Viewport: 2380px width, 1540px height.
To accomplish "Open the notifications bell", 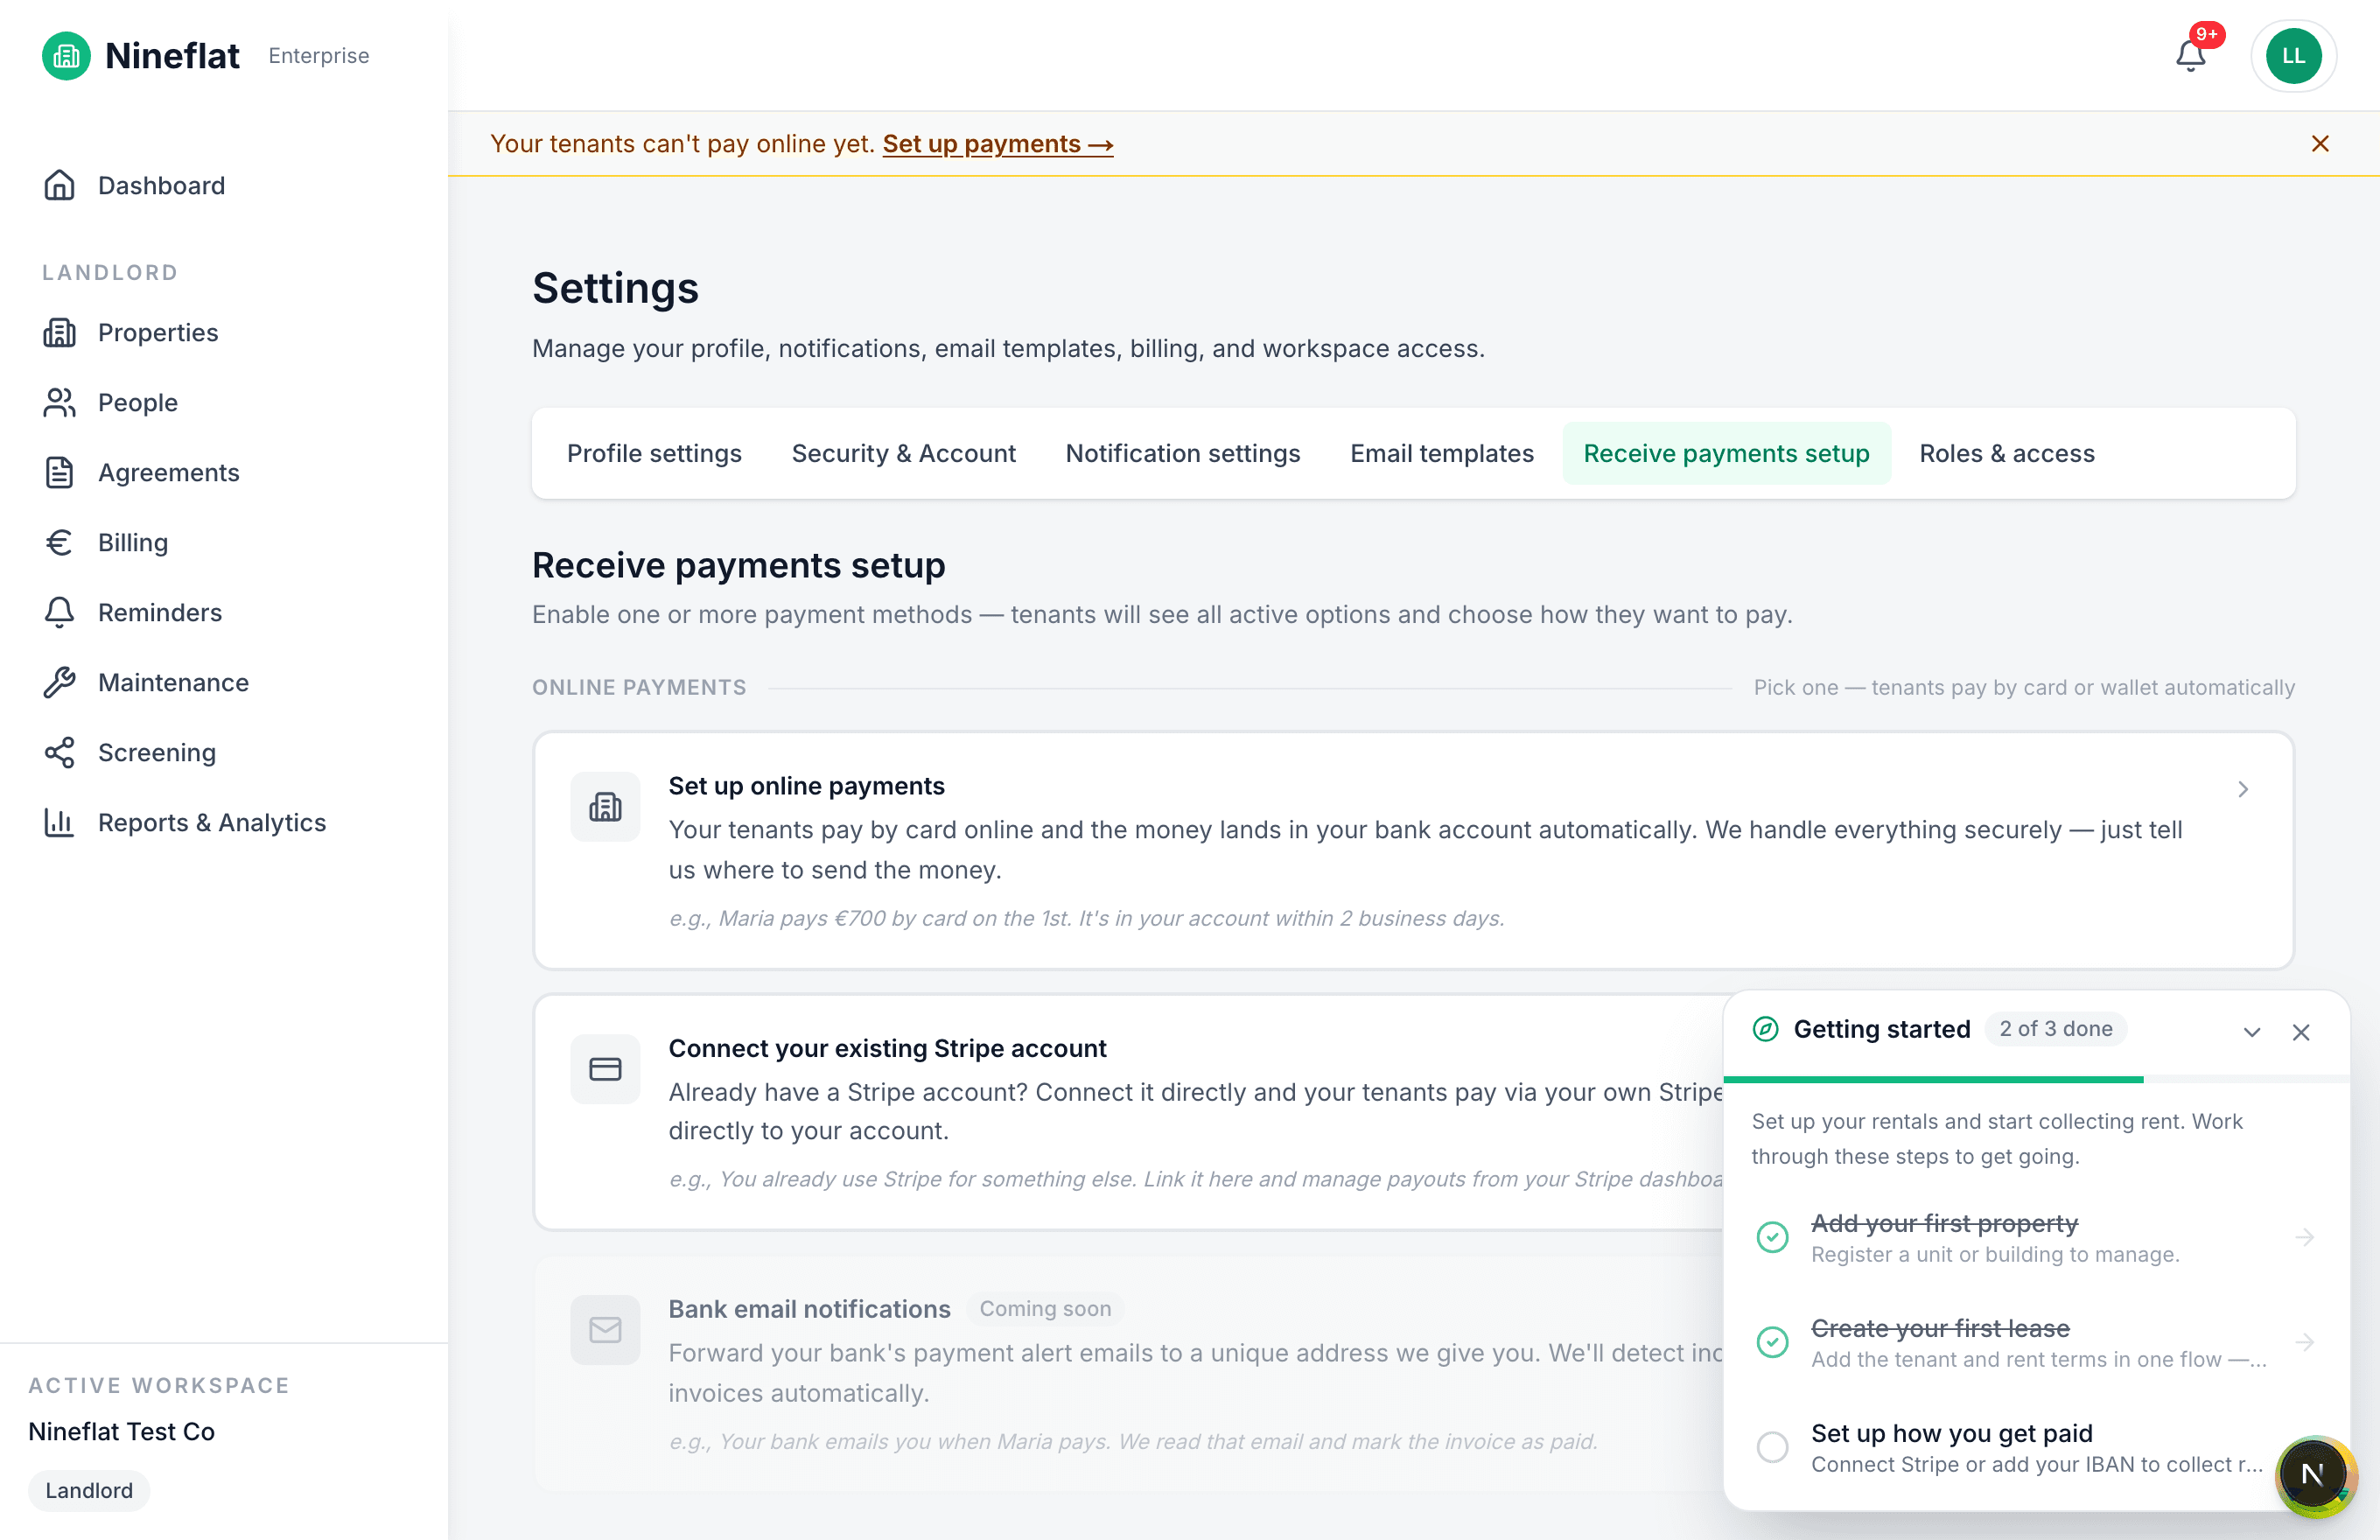I will tap(2190, 56).
